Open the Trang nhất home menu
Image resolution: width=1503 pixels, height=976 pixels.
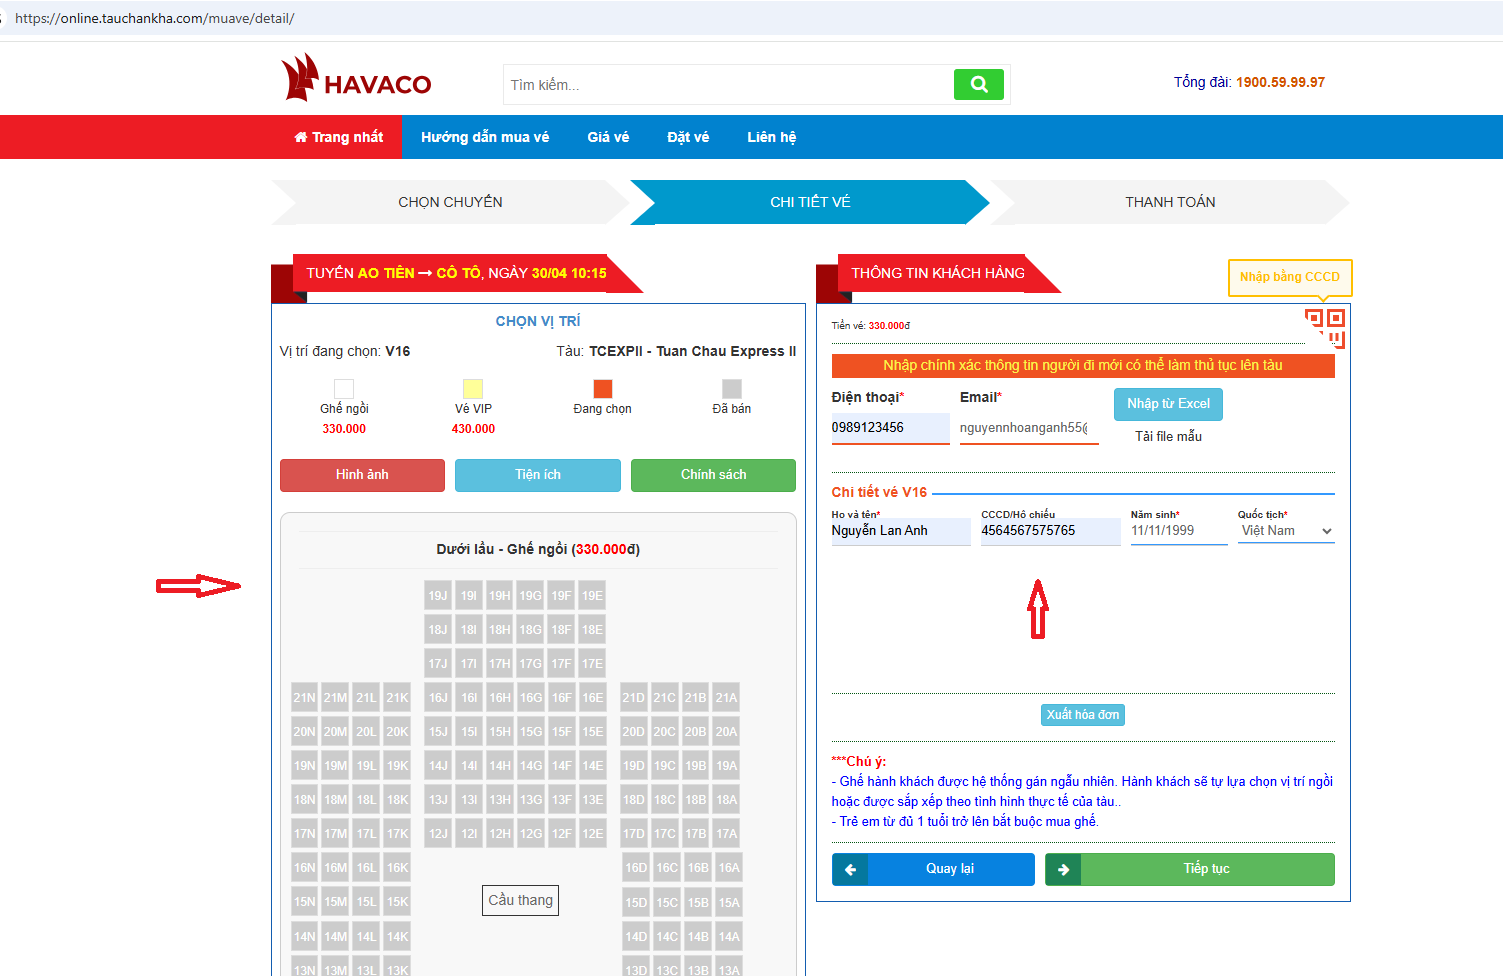tap(339, 137)
